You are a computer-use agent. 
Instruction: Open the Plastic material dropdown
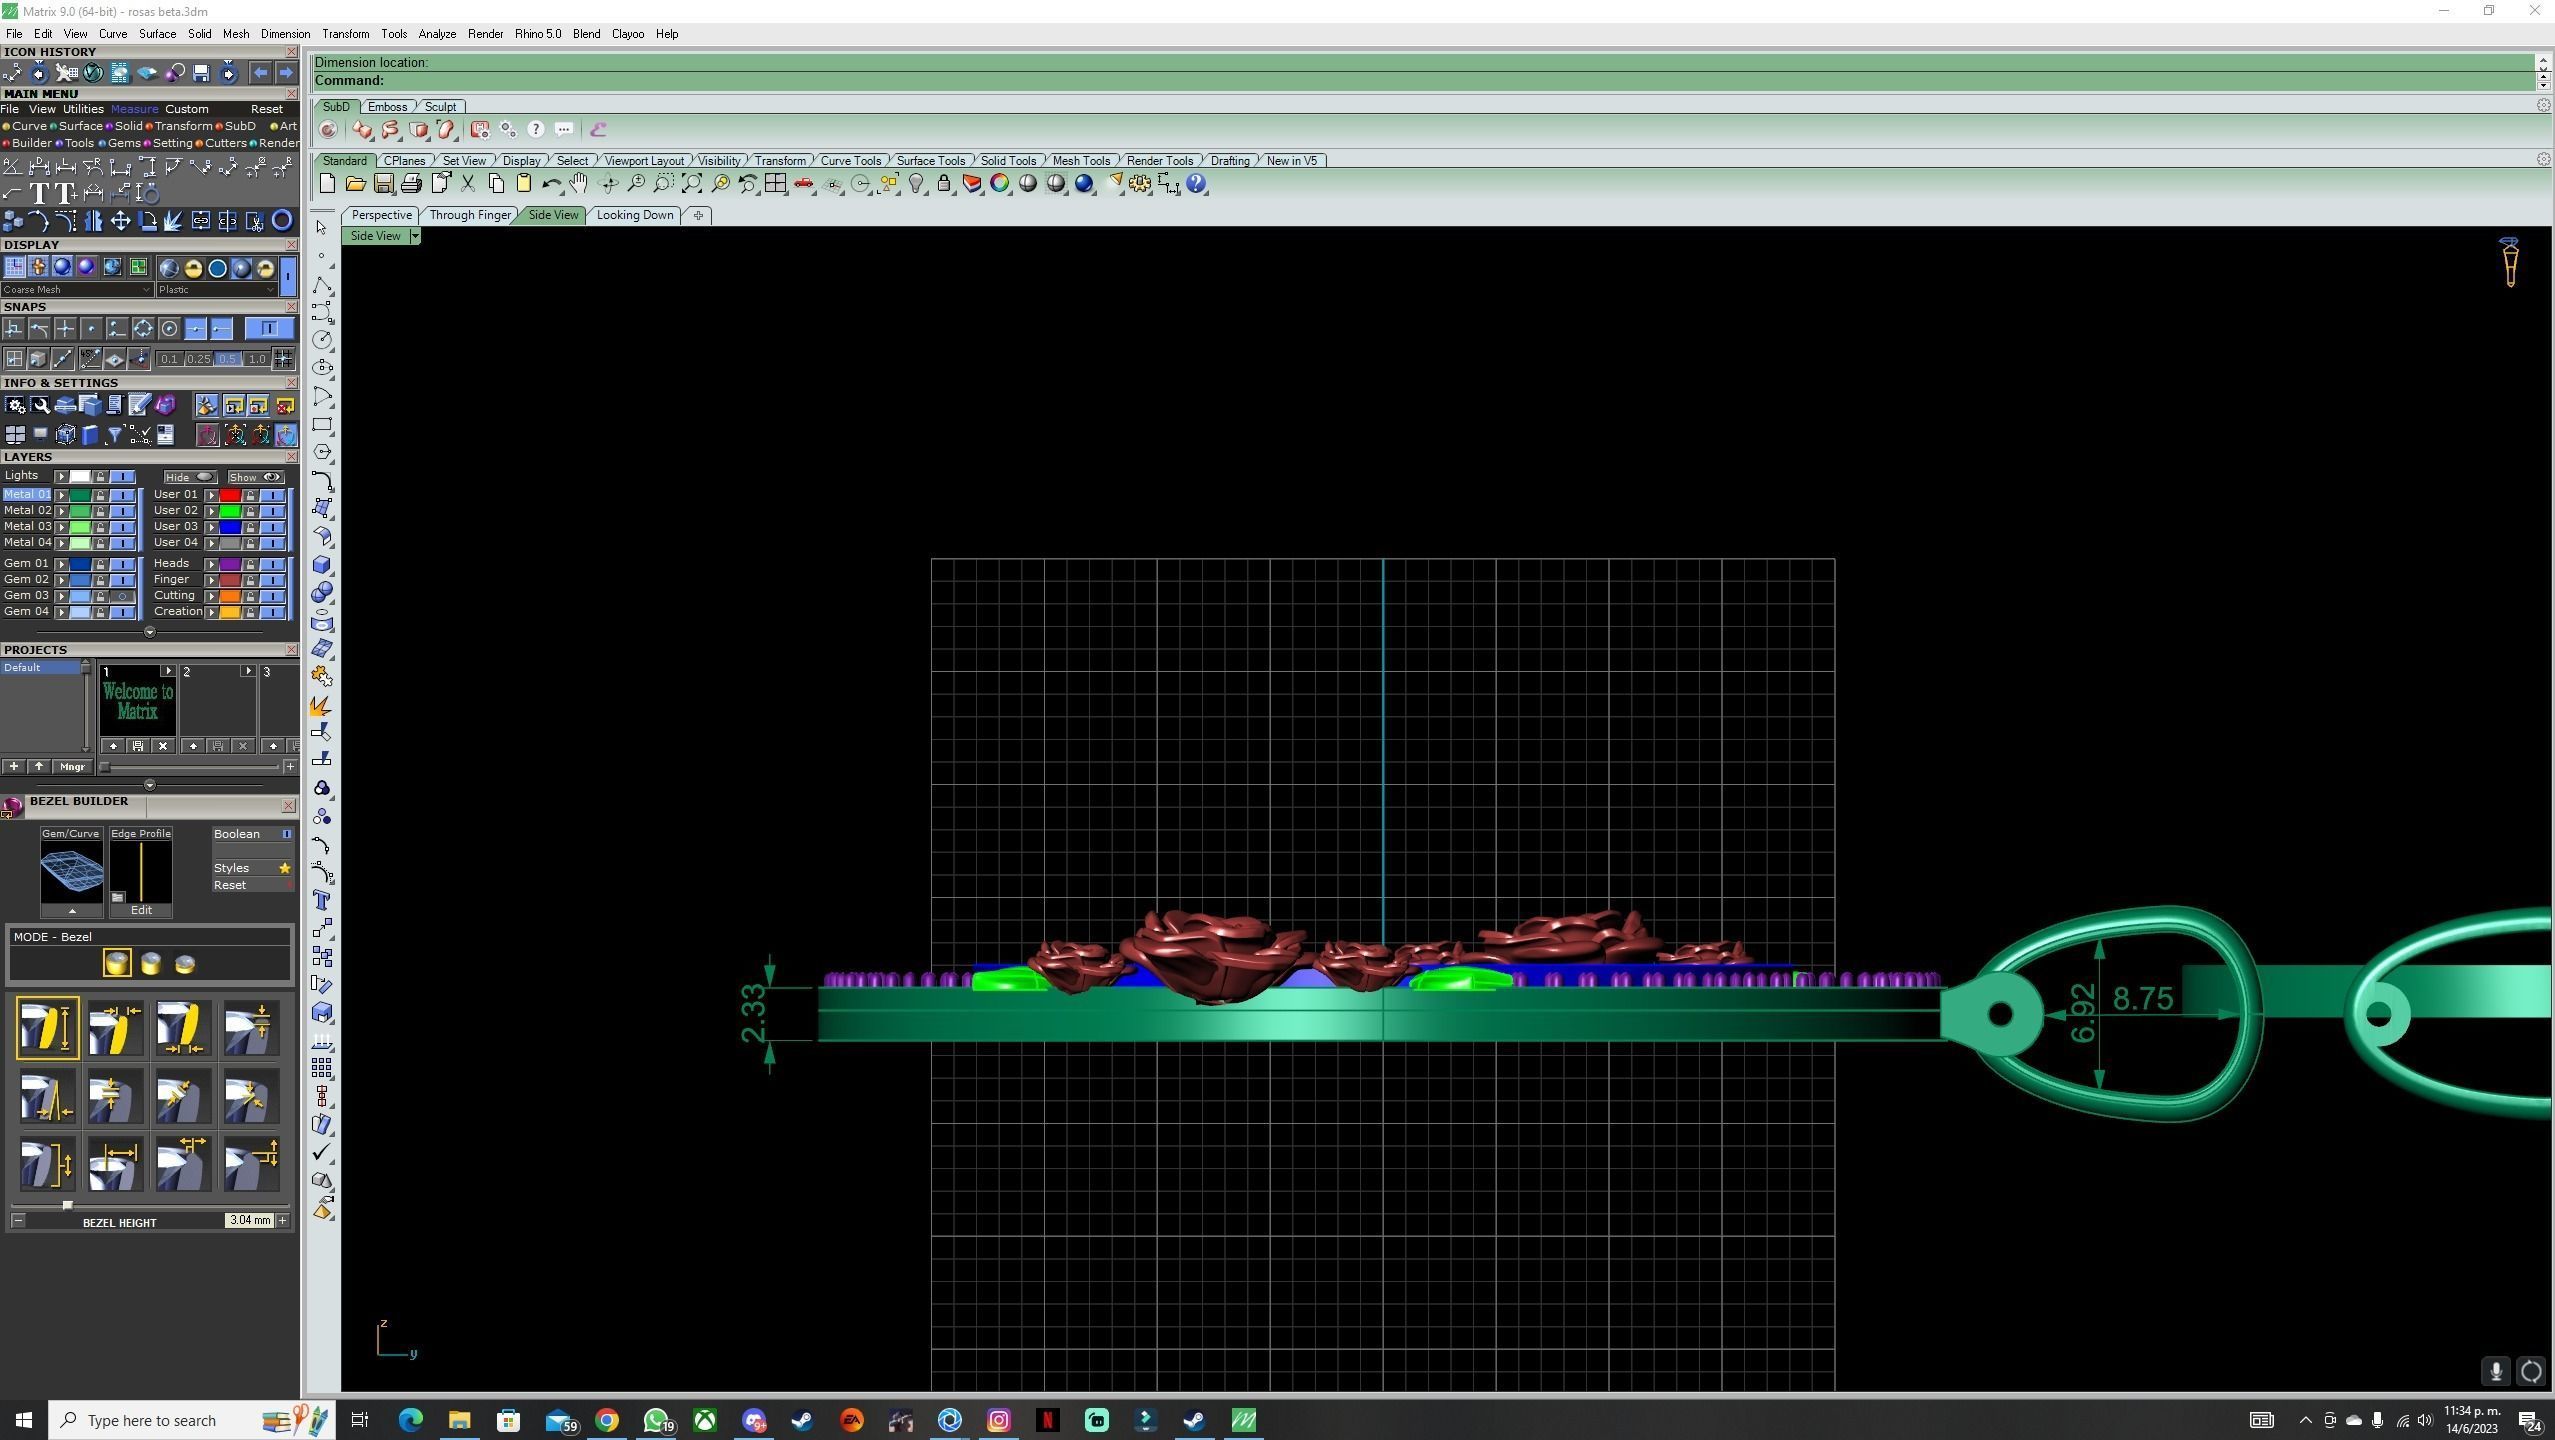pos(216,290)
